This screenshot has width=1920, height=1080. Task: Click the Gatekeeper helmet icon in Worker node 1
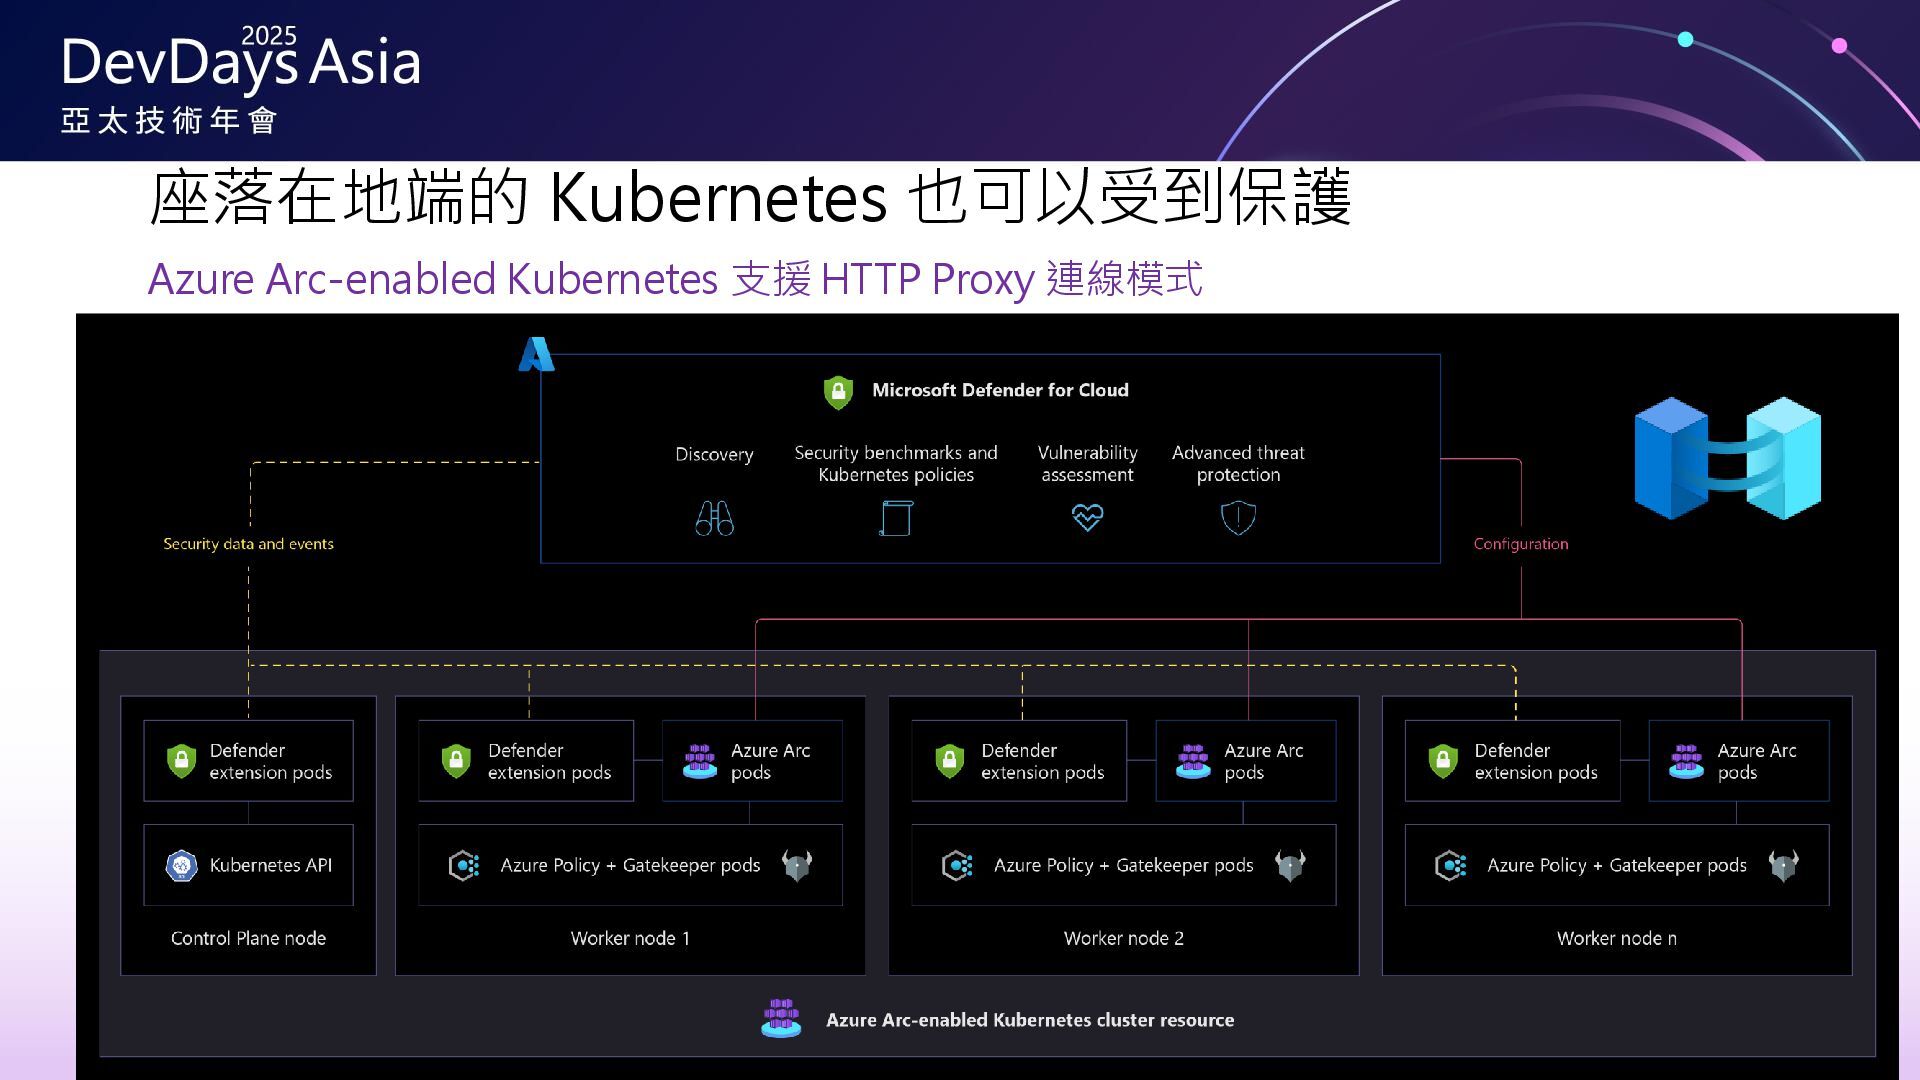[x=797, y=865]
